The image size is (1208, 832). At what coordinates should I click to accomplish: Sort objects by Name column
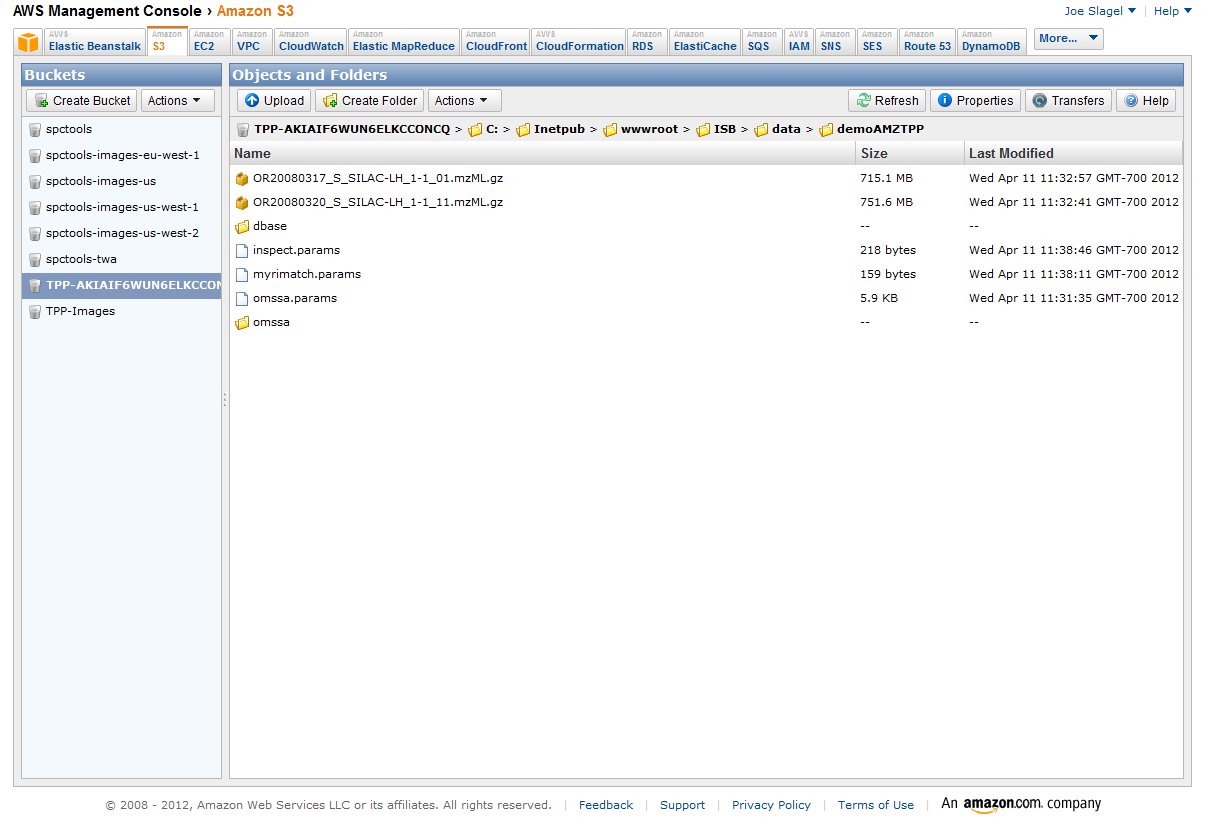point(543,153)
